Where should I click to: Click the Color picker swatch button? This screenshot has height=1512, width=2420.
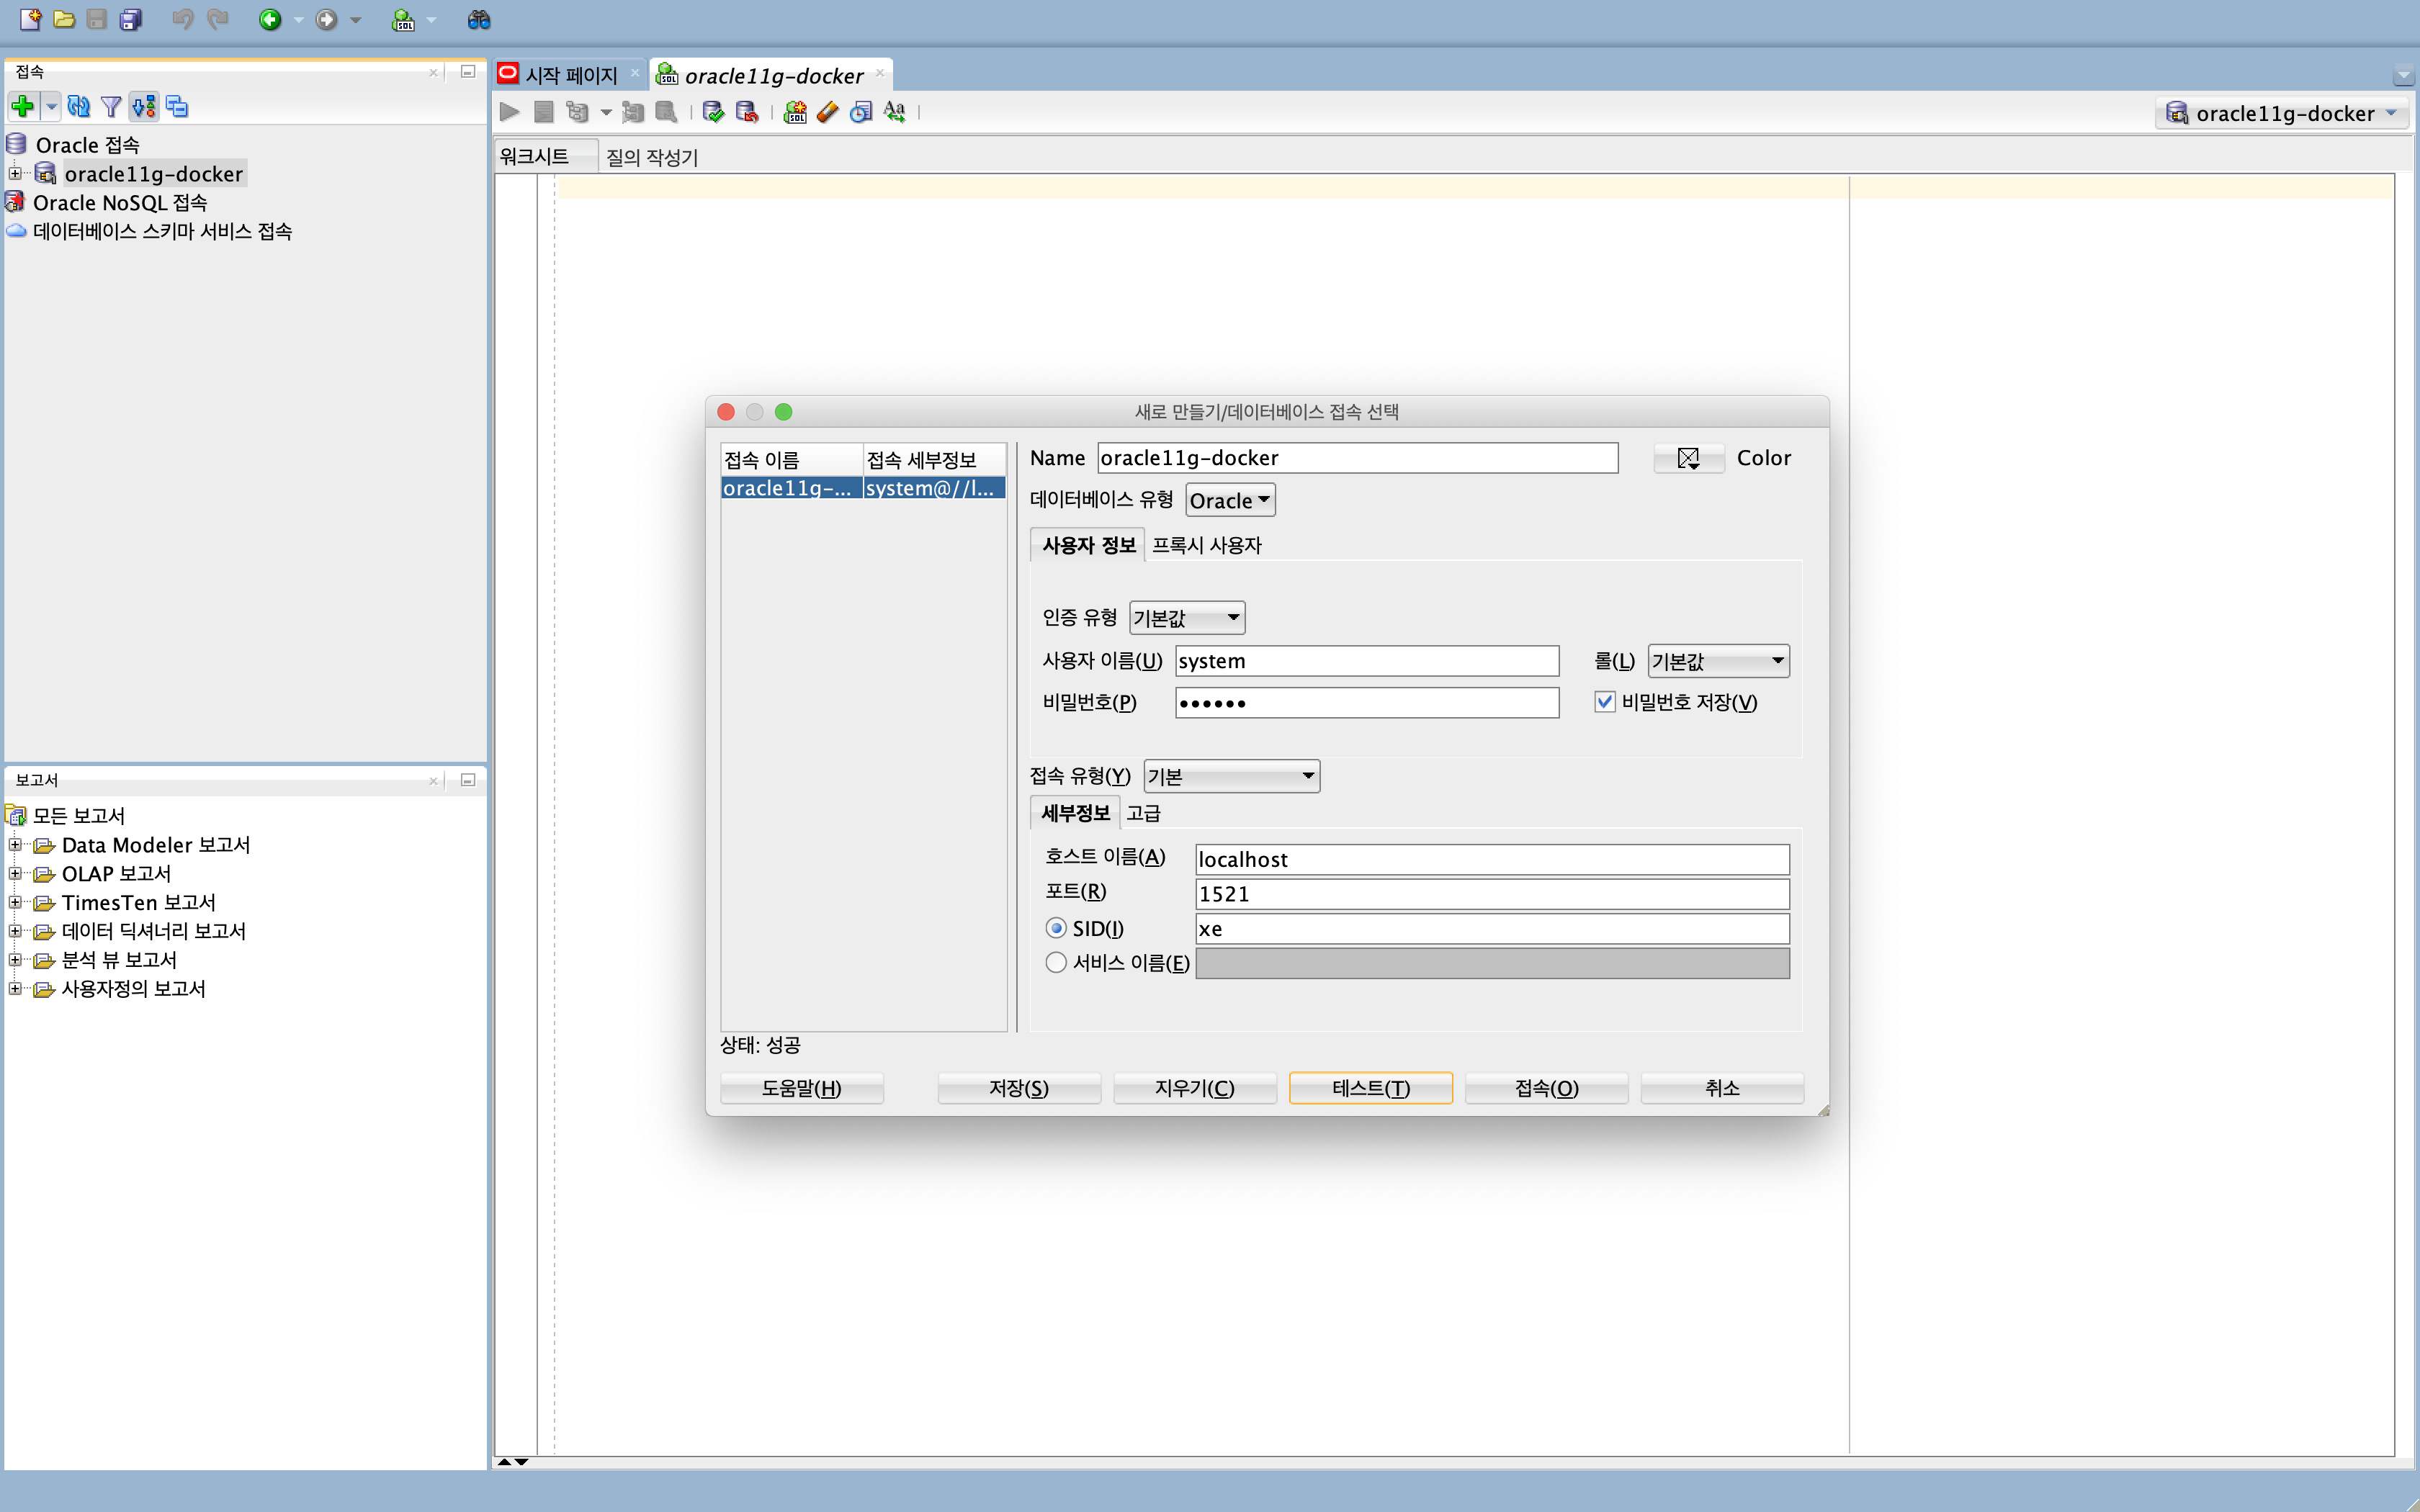1688,458
